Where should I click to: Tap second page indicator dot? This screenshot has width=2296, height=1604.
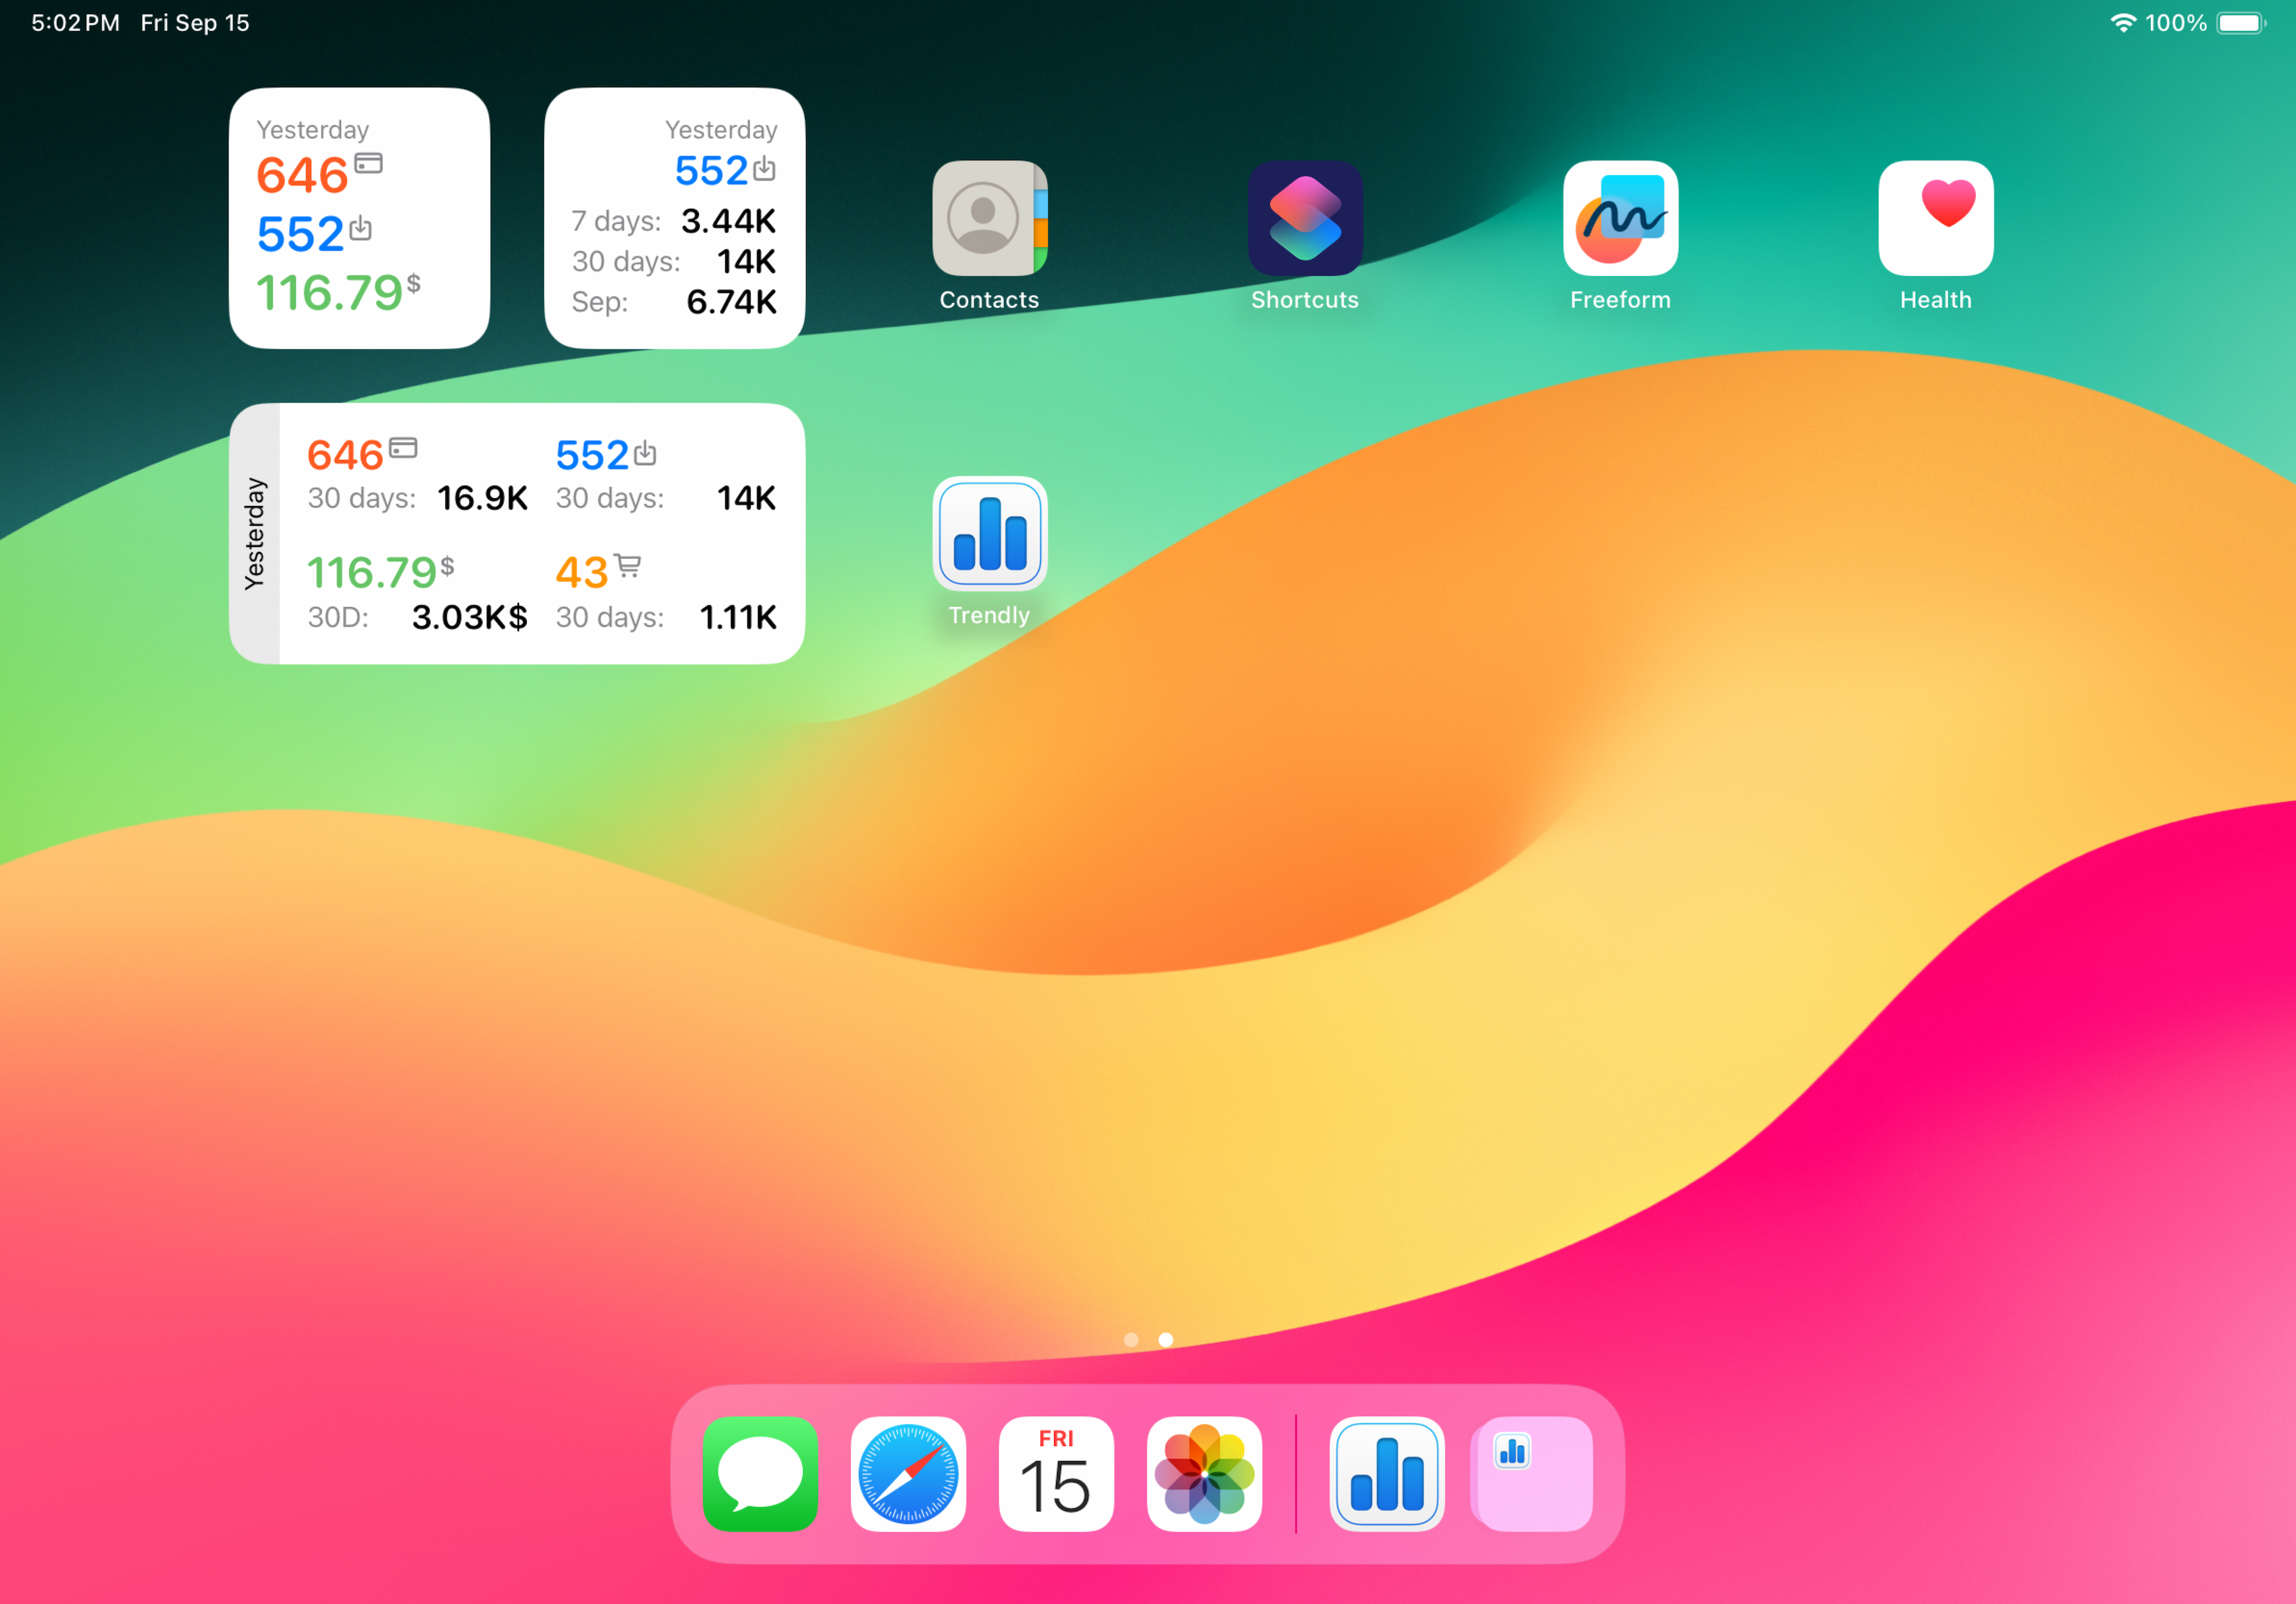pyautogui.click(x=1165, y=1340)
